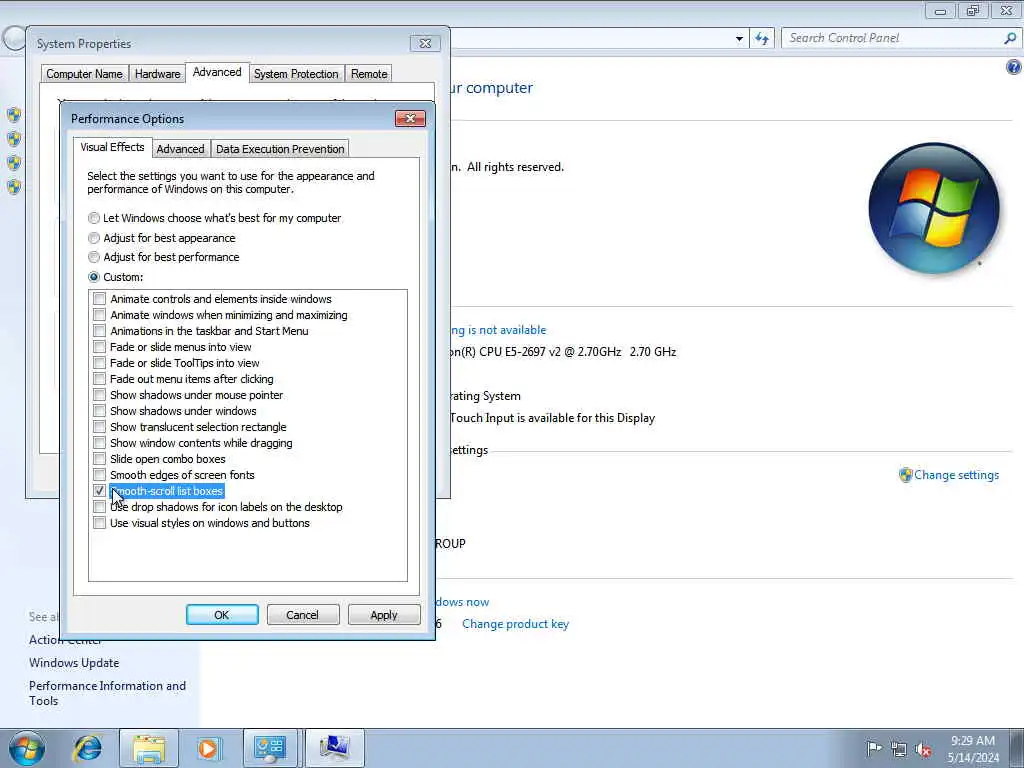Viewport: 1024px width, 768px height.
Task: Open the Windows Start orb
Action: (27, 748)
